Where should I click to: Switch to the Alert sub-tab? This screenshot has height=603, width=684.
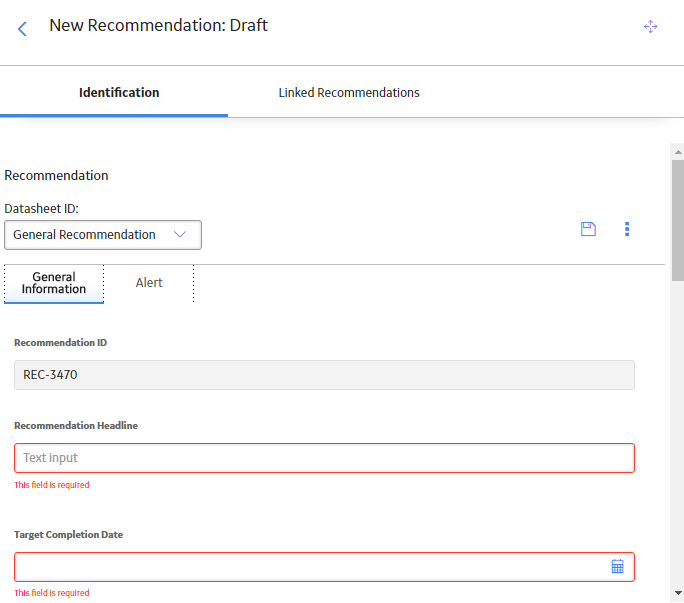[x=149, y=283]
